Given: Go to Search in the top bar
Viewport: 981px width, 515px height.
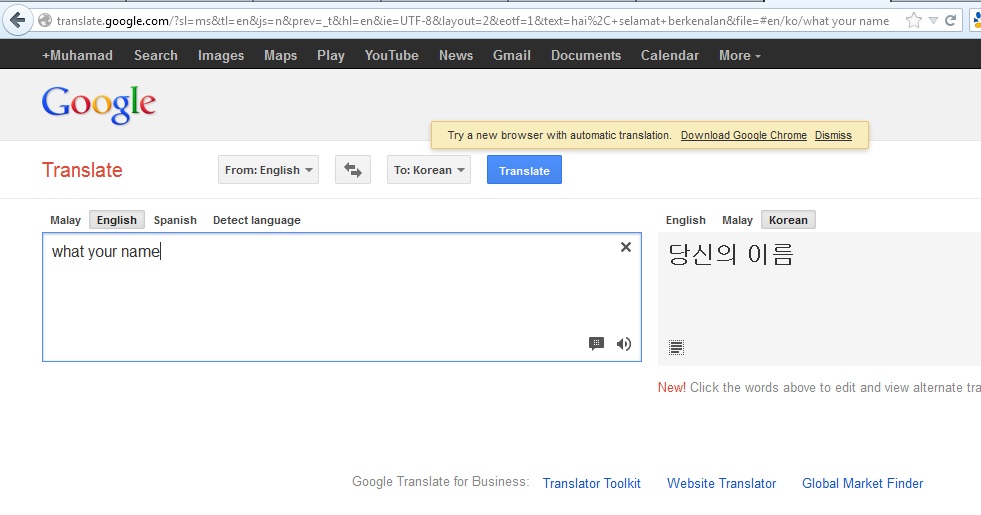Looking at the screenshot, I should 156,55.
